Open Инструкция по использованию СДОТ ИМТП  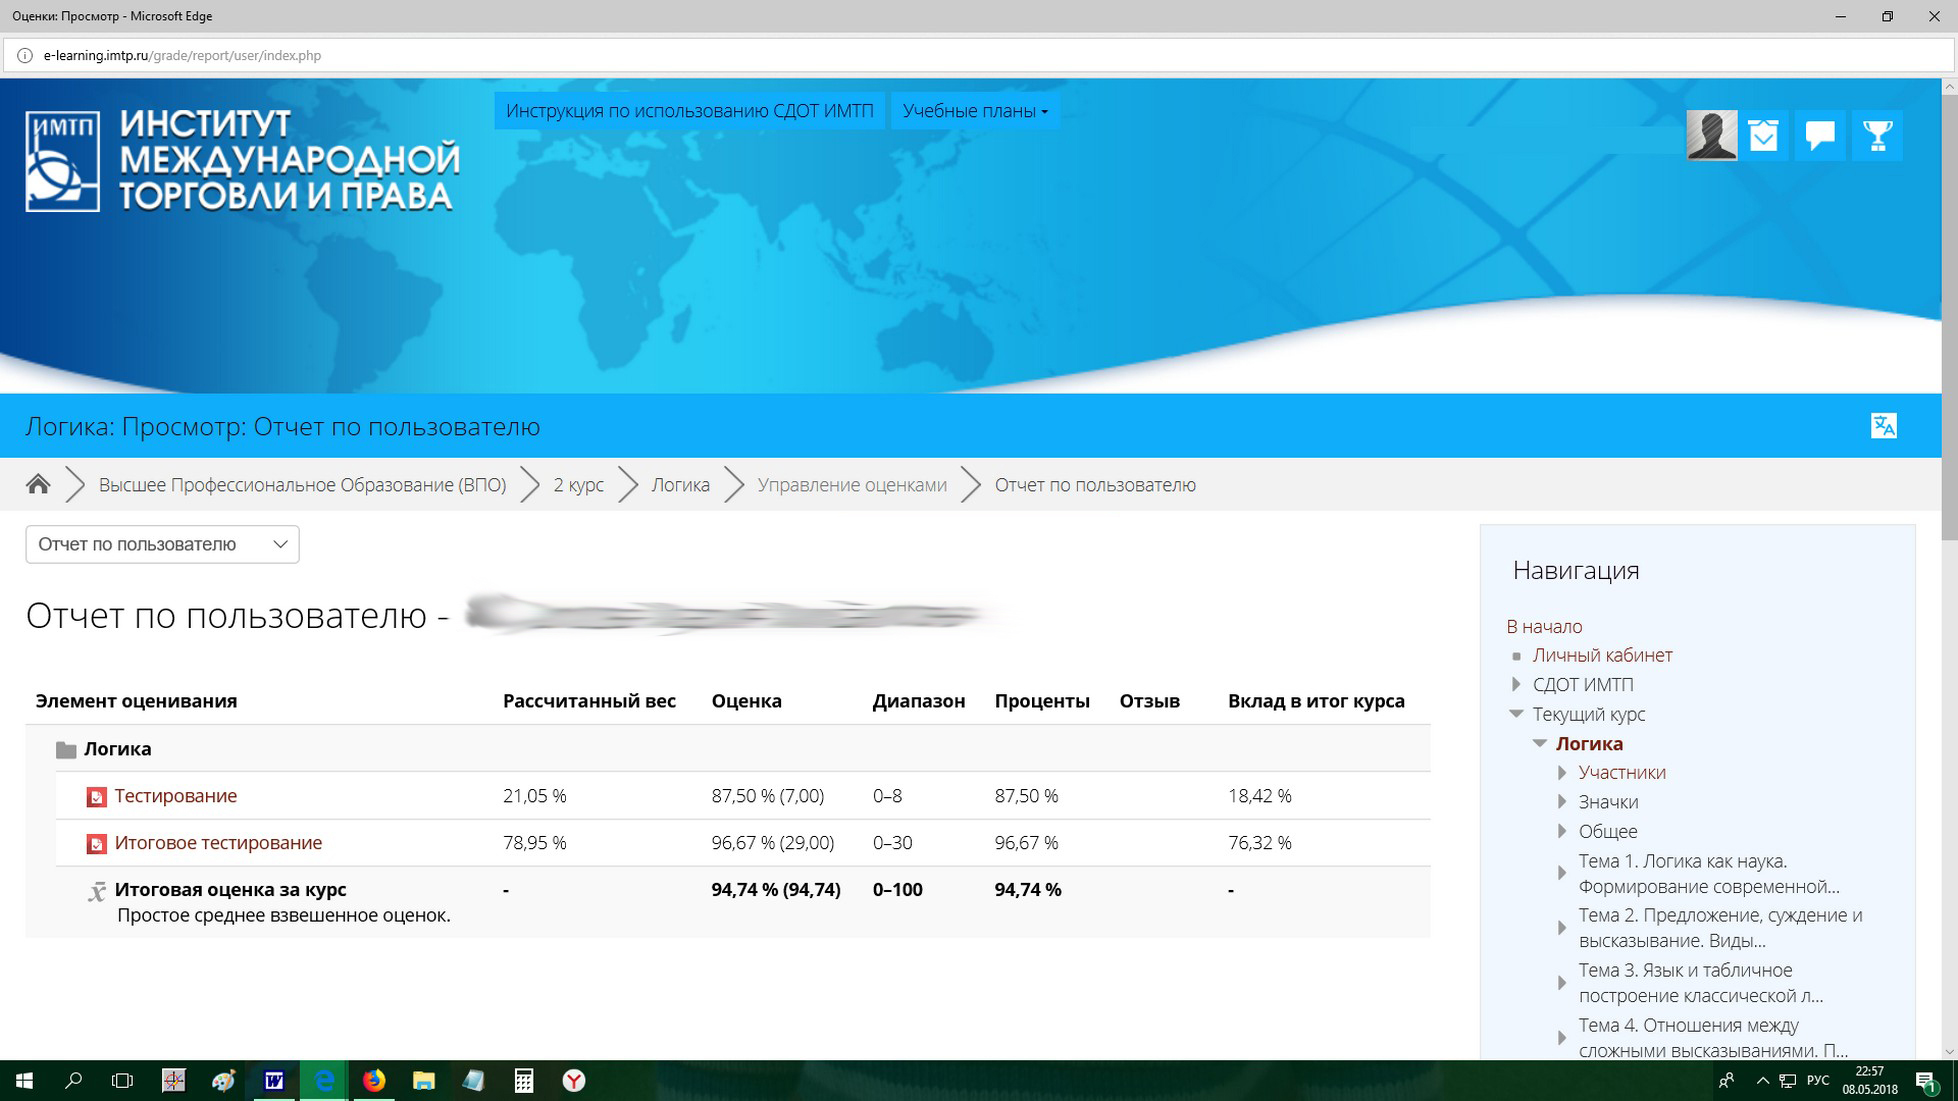coord(689,111)
